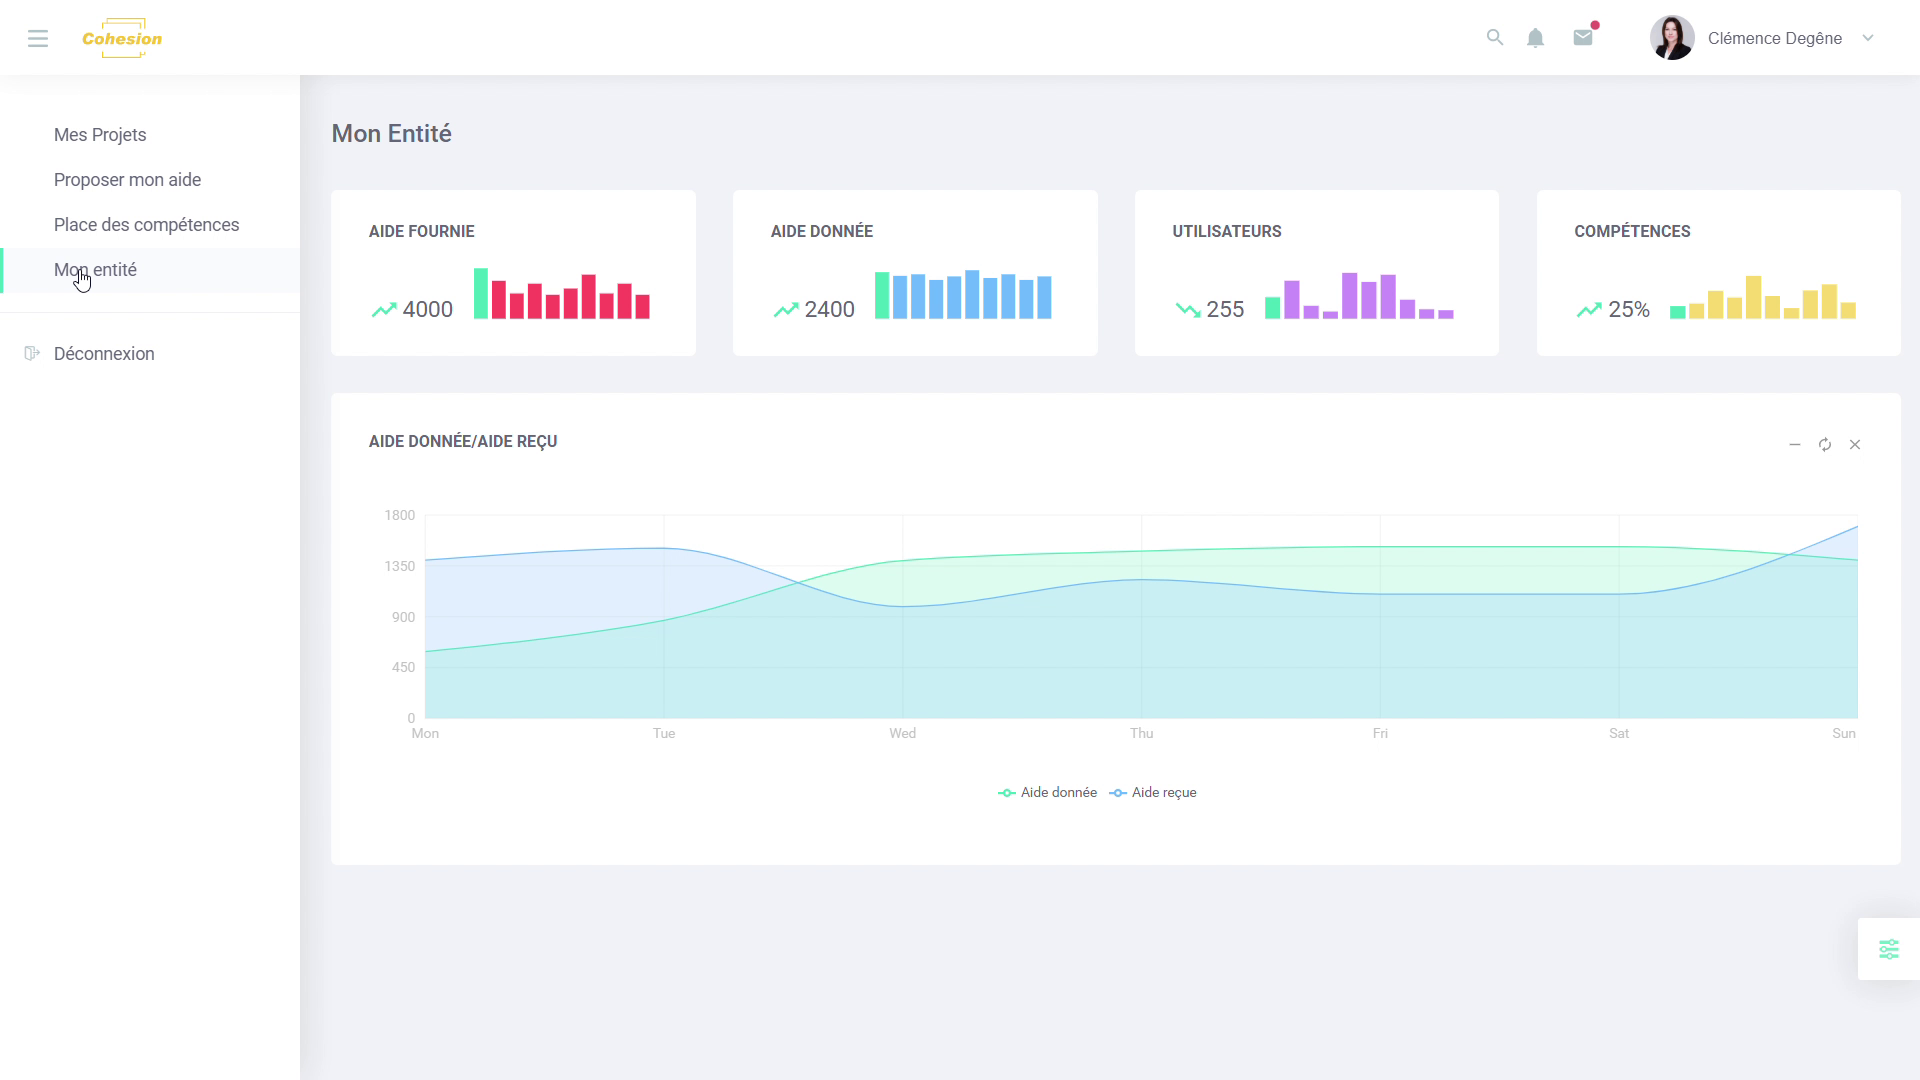
Task: Click the Proposer mon aide link
Action: pos(127,180)
